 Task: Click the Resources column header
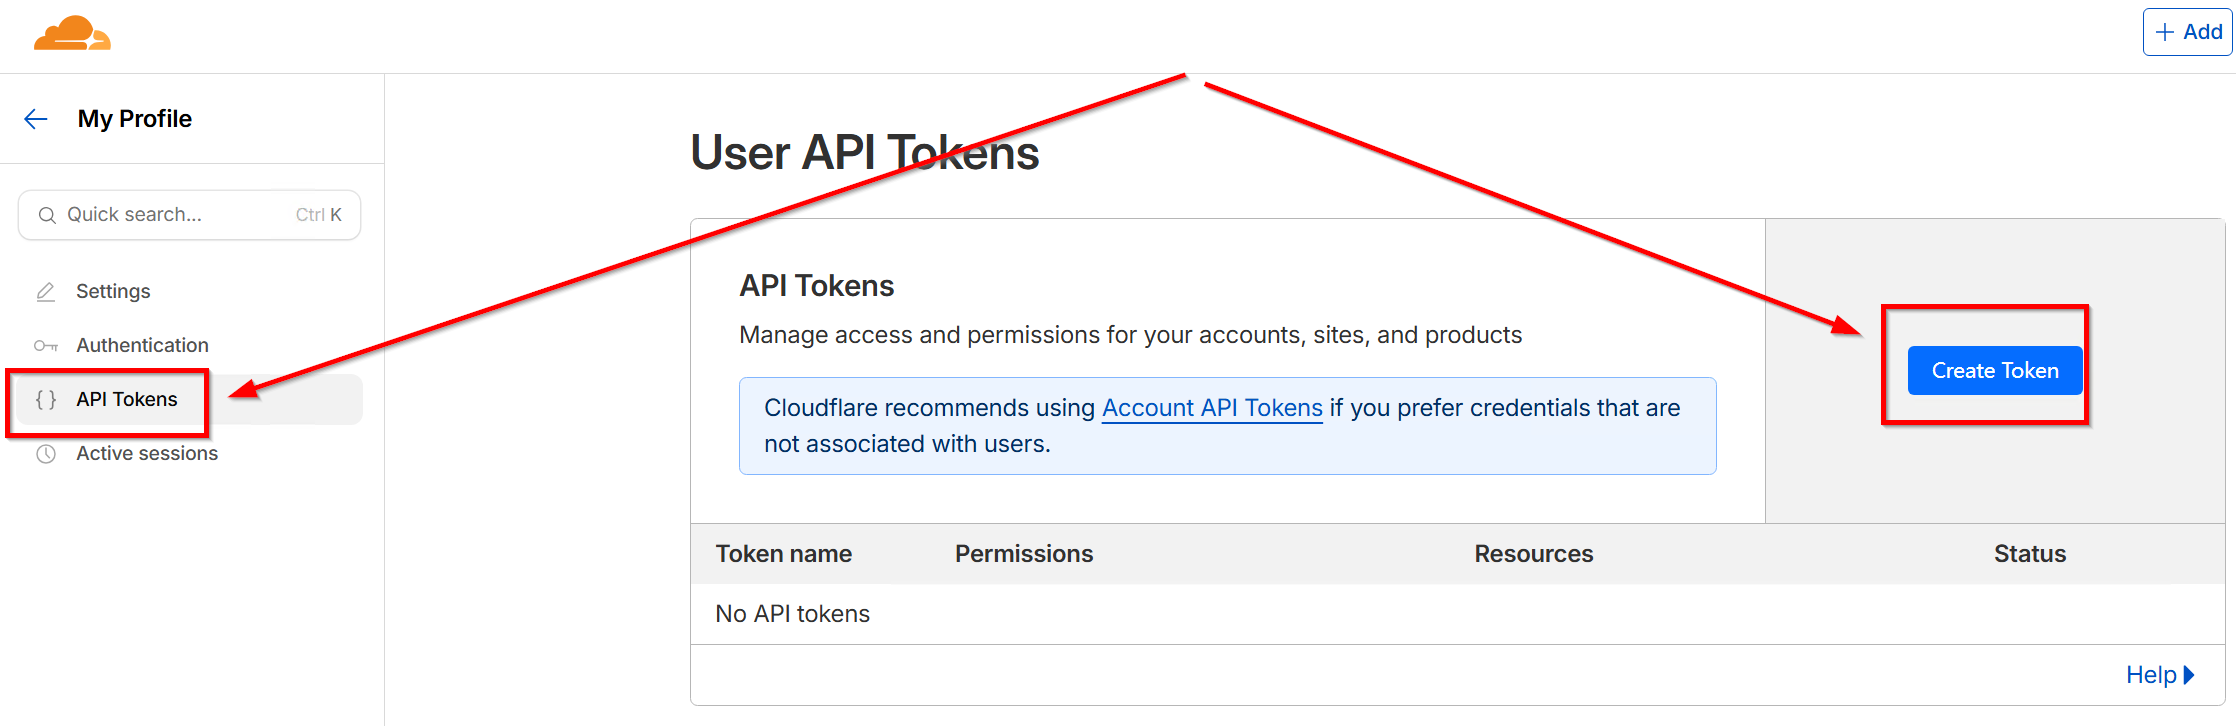pos(1534,554)
